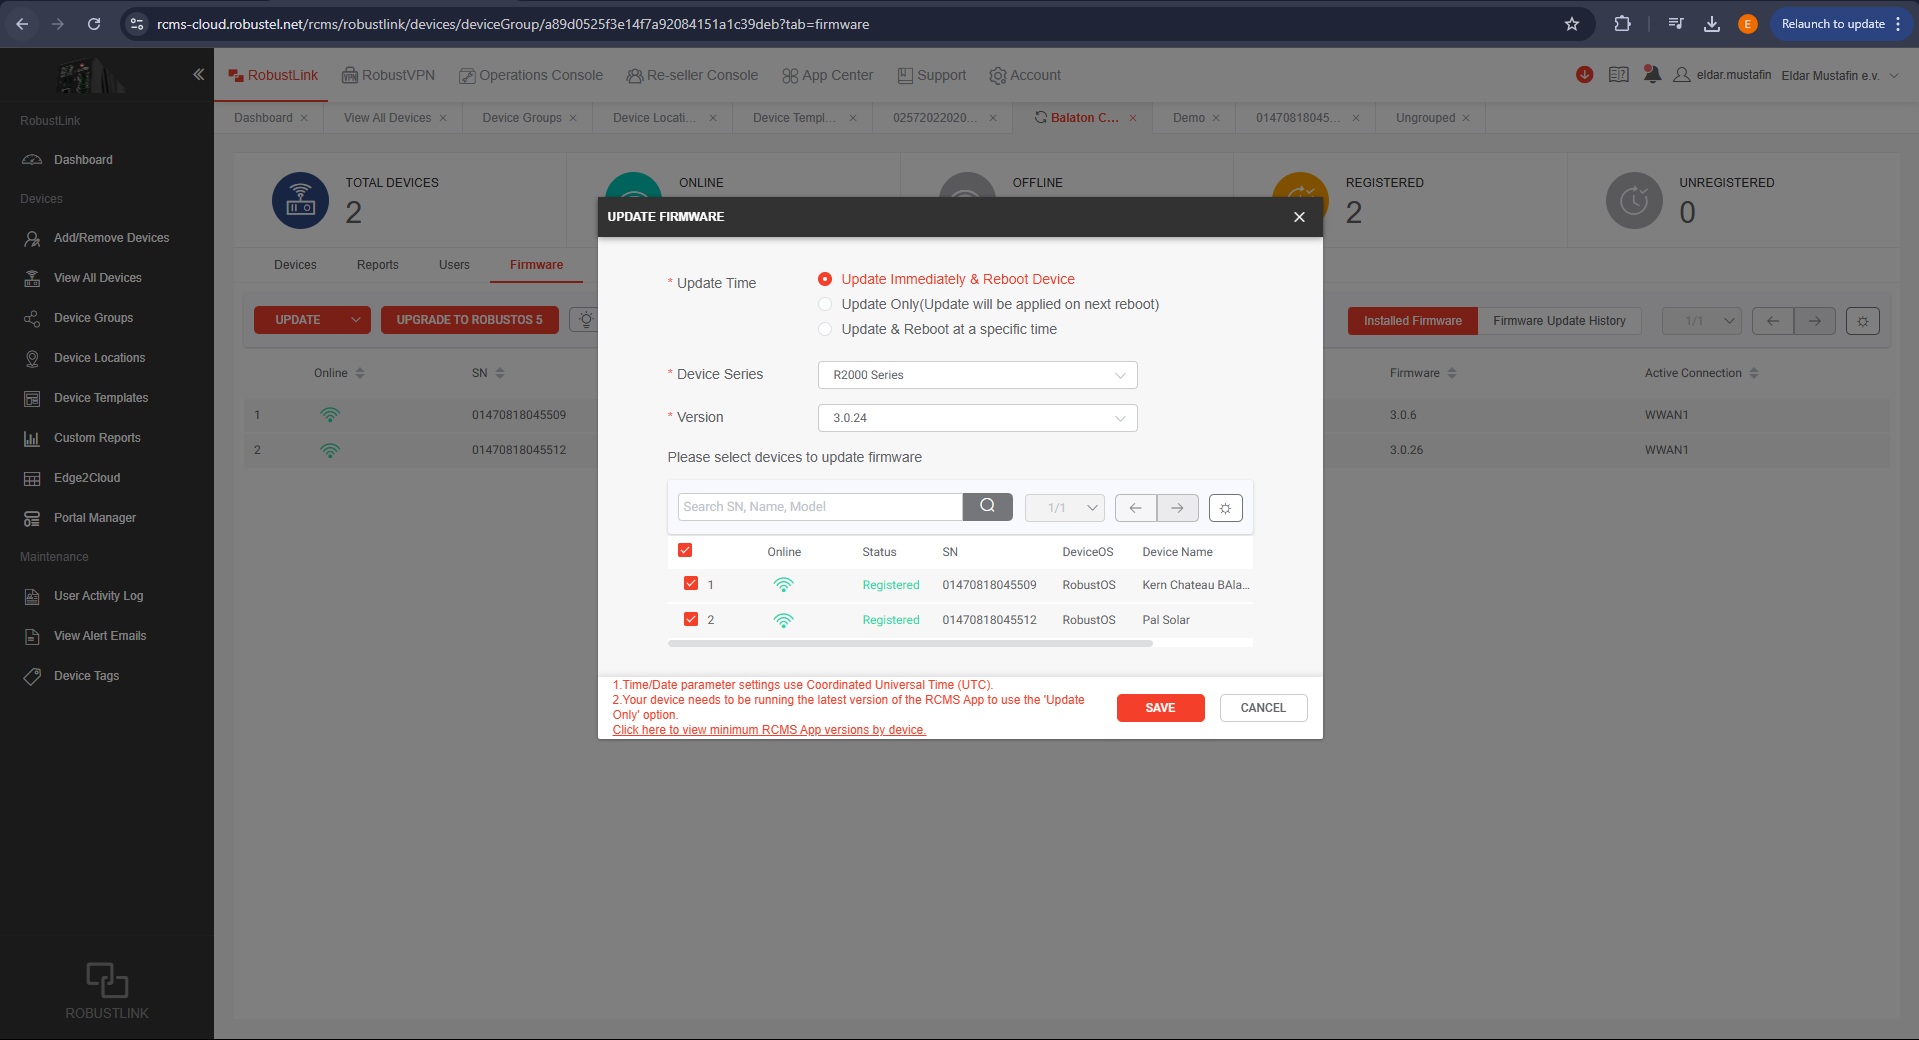1919x1040 pixels.
Task: Switch to the Users sub-tab
Action: 454,265
